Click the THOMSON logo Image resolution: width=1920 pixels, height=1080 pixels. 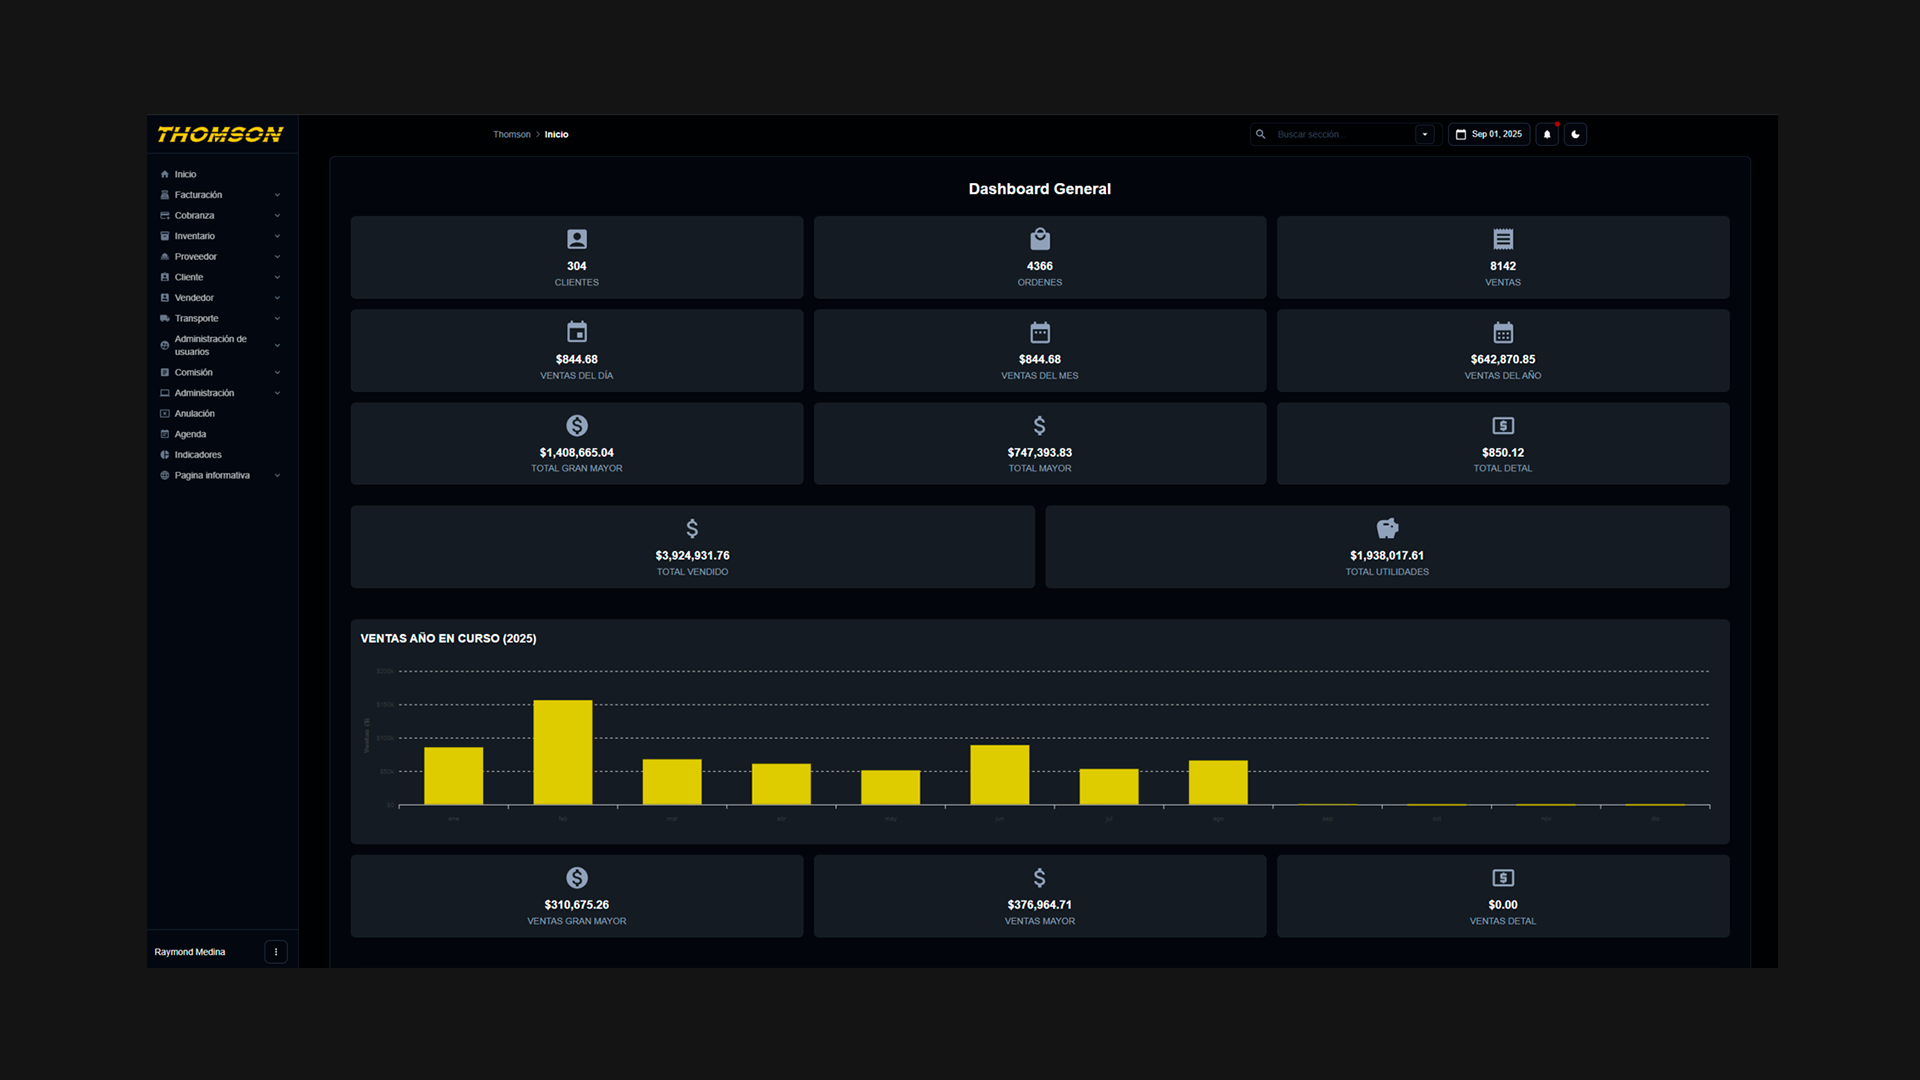pyautogui.click(x=220, y=134)
